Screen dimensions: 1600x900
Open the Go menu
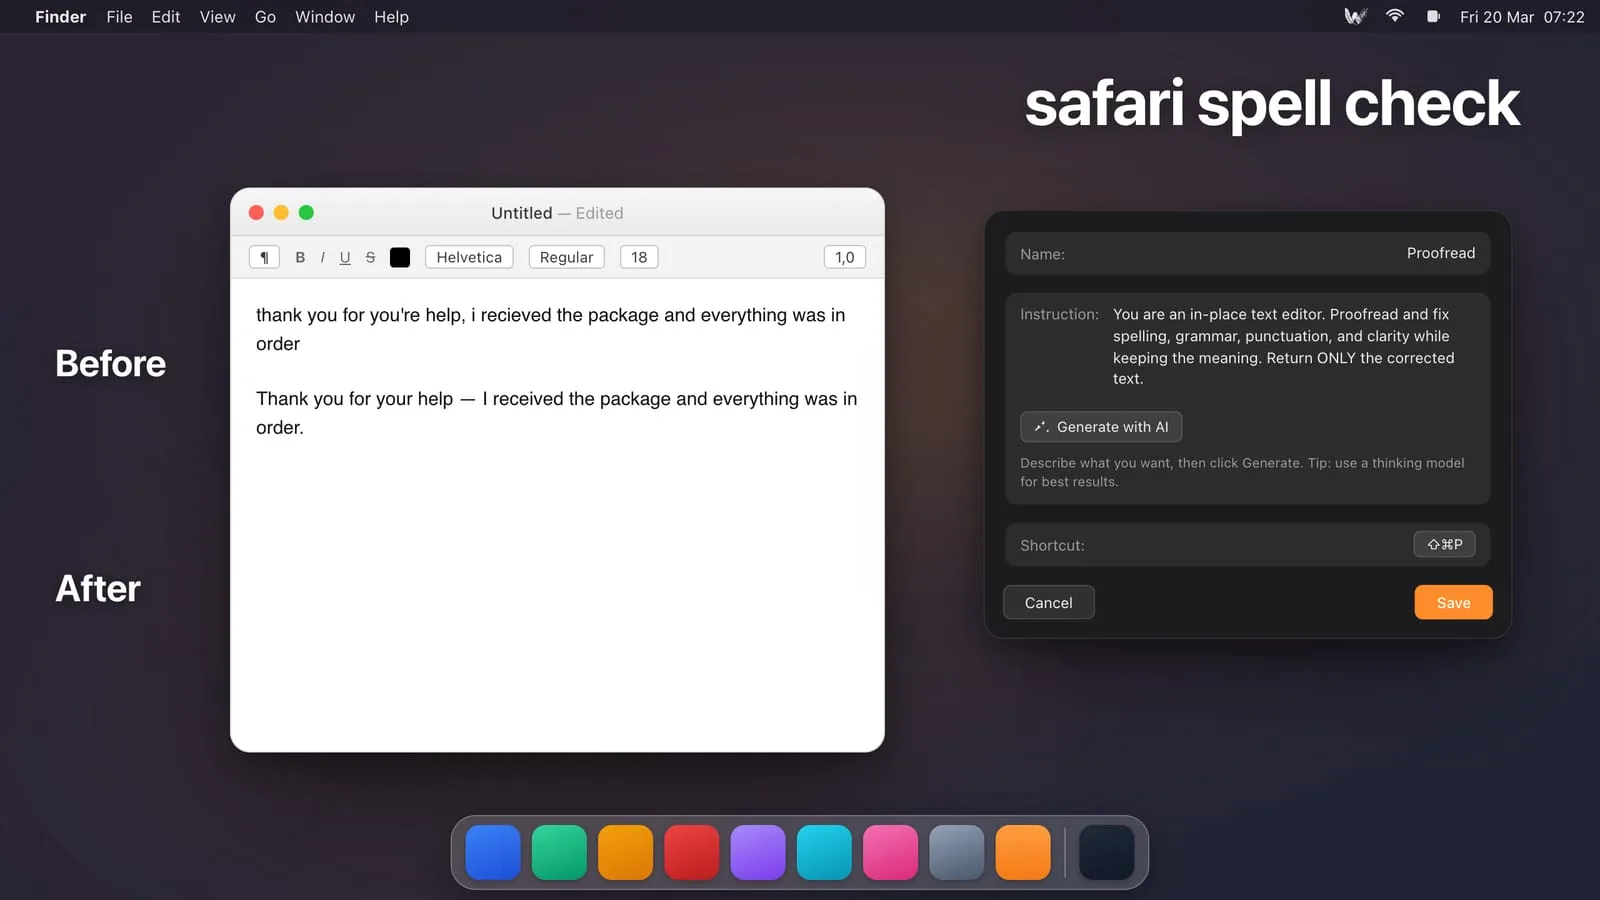click(x=265, y=17)
